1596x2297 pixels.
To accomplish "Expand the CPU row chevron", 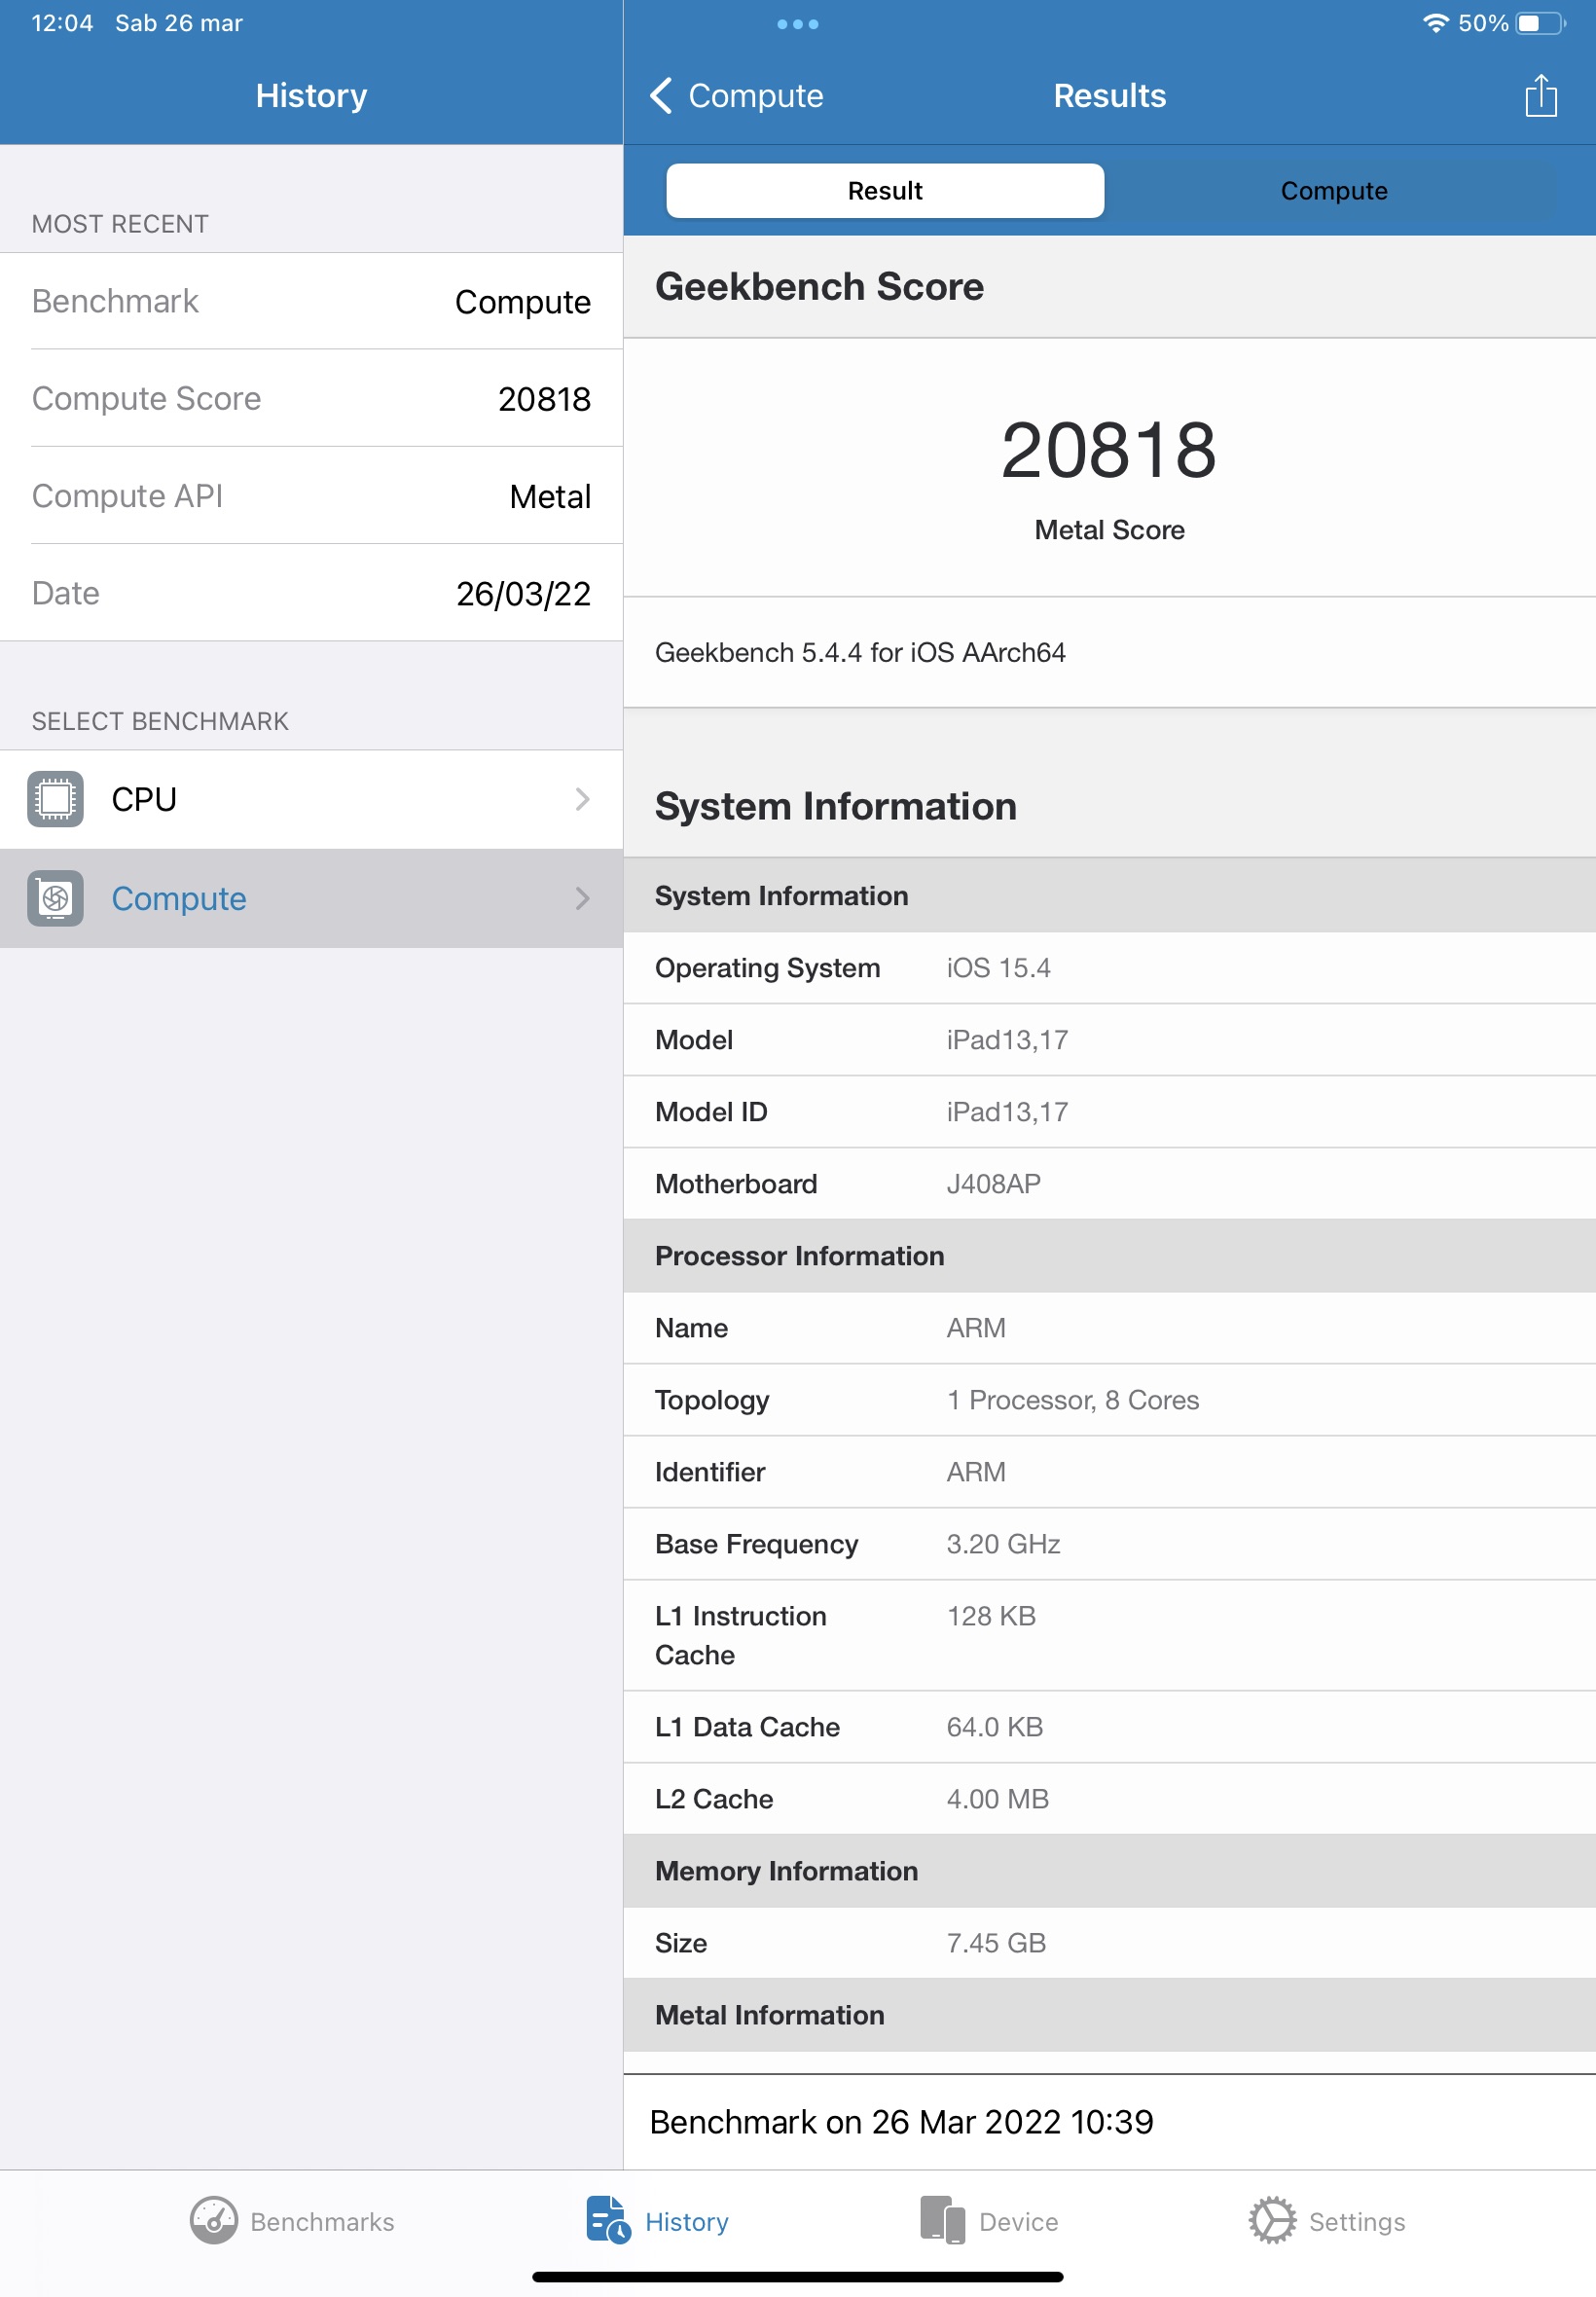I will [582, 799].
